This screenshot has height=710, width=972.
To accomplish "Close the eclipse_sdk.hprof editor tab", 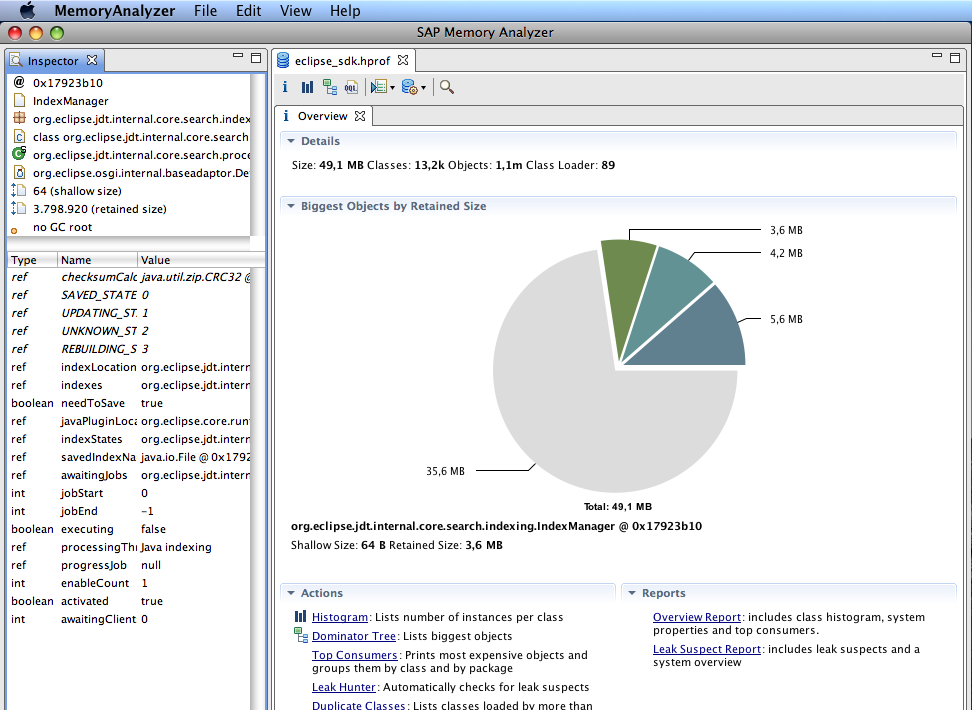I will (x=403, y=60).
